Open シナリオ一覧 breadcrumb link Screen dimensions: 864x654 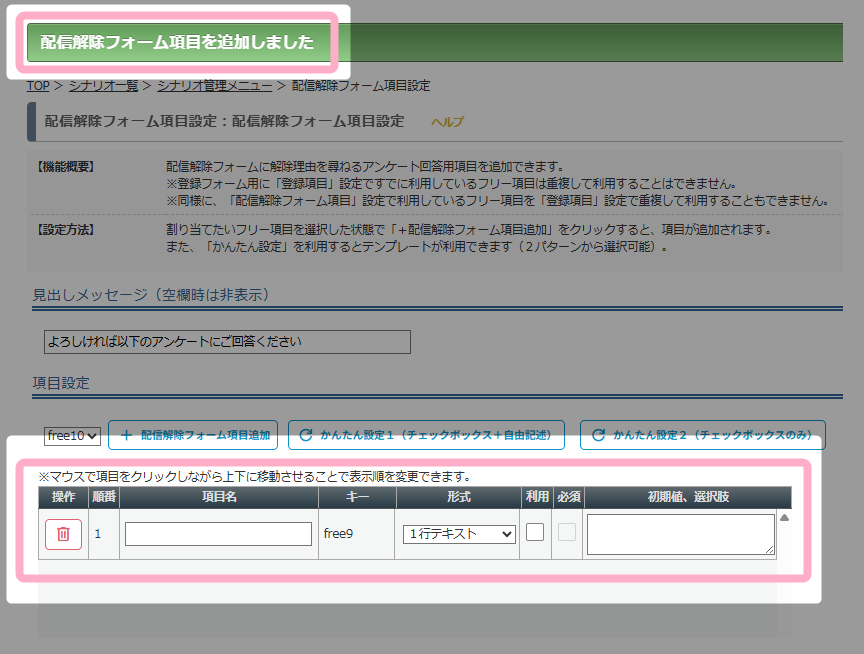click(x=103, y=86)
